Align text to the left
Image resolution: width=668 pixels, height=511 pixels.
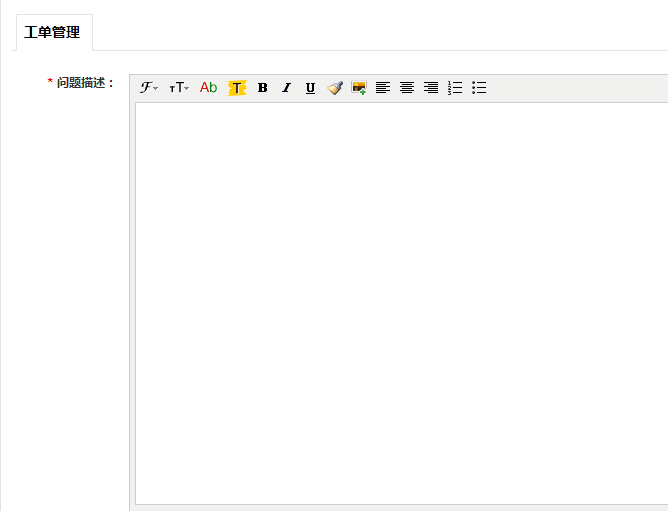coord(383,88)
